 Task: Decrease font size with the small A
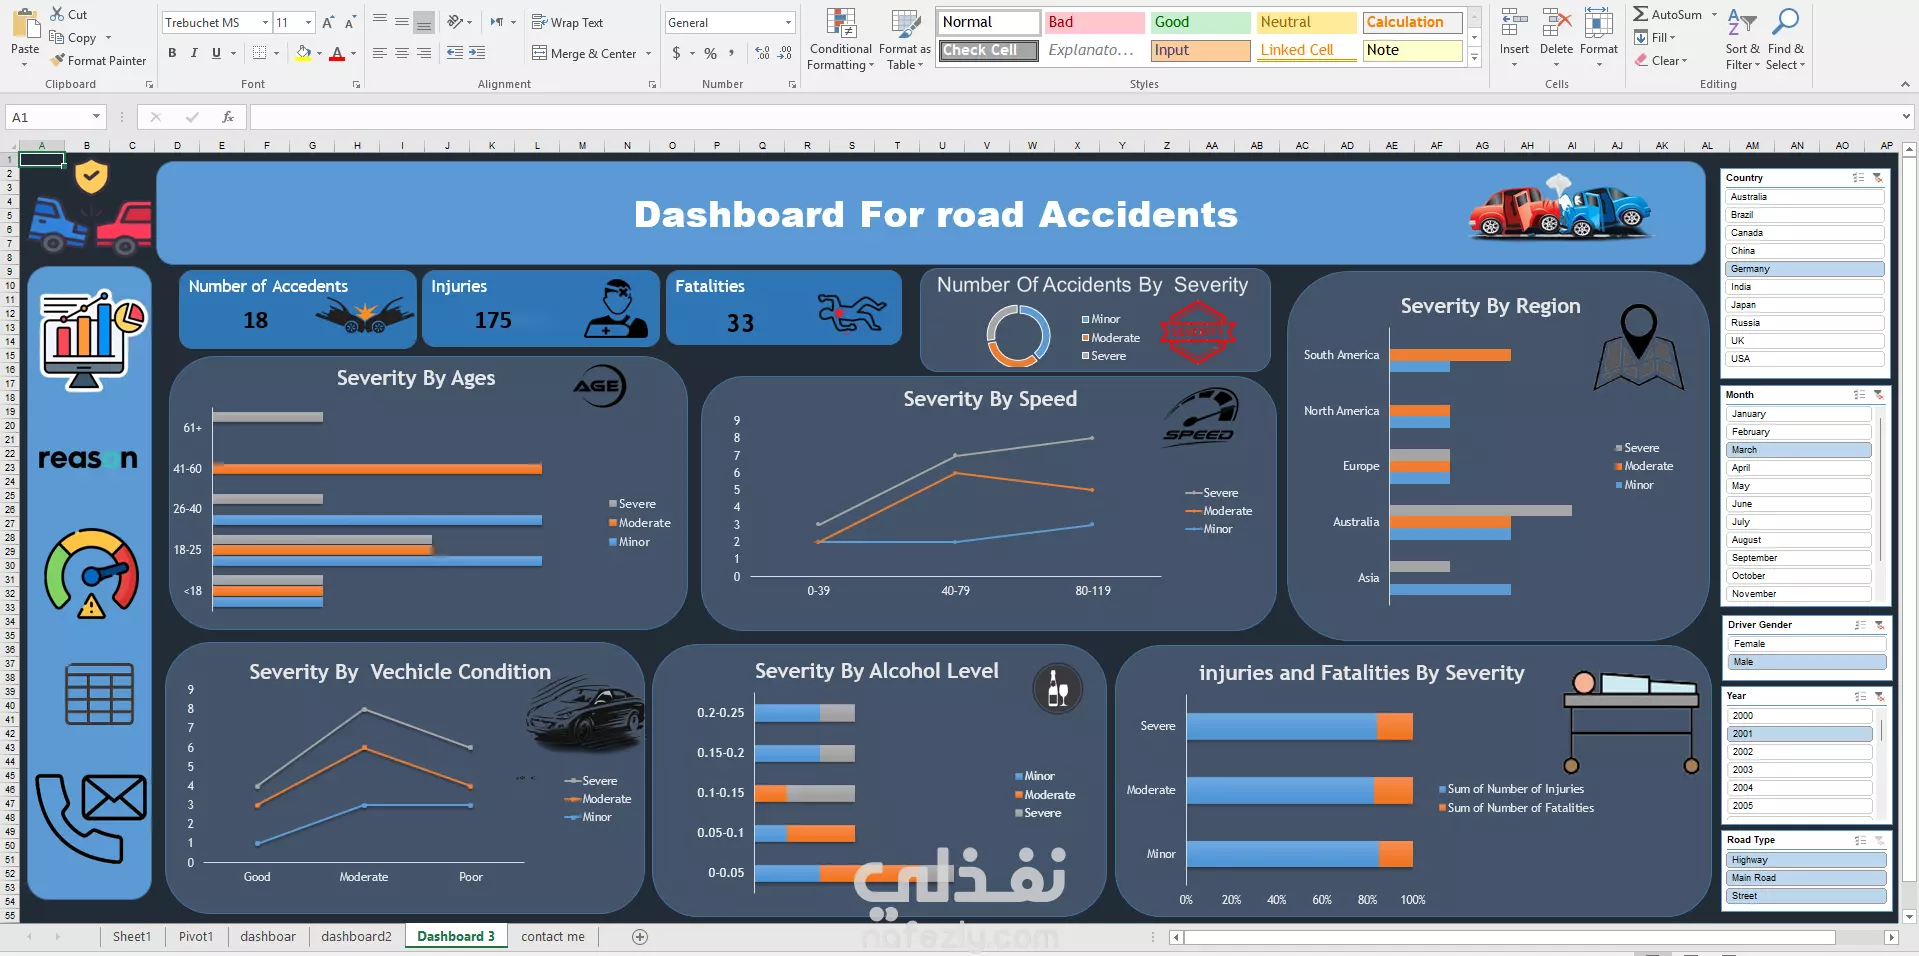click(x=349, y=22)
